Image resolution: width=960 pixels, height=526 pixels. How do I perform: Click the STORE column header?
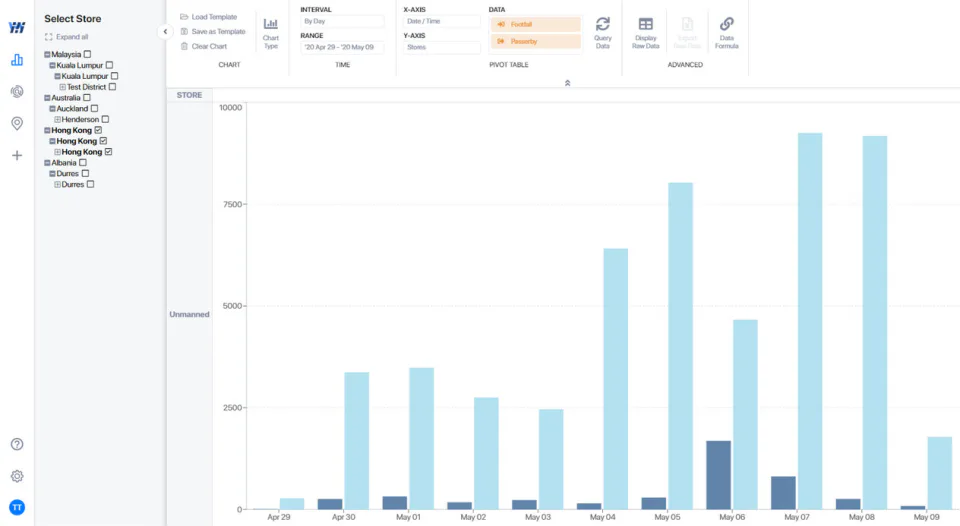click(x=189, y=95)
